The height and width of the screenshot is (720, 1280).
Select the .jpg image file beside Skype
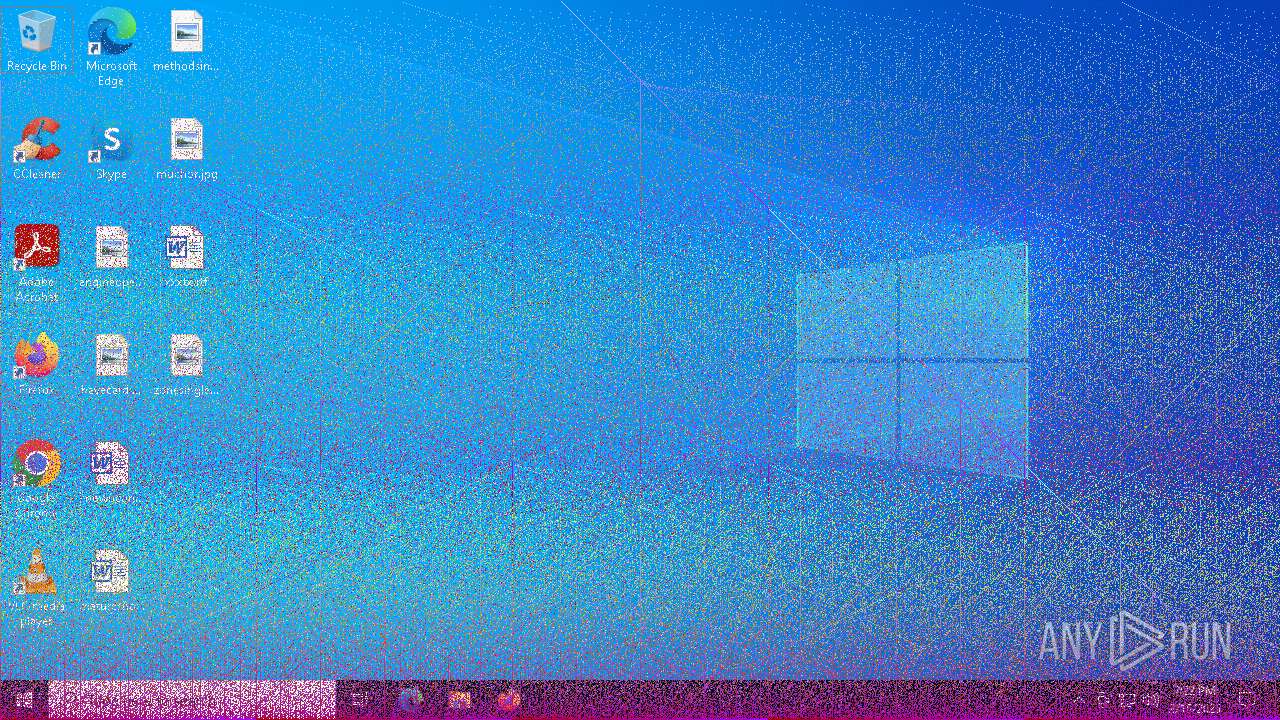point(186,149)
